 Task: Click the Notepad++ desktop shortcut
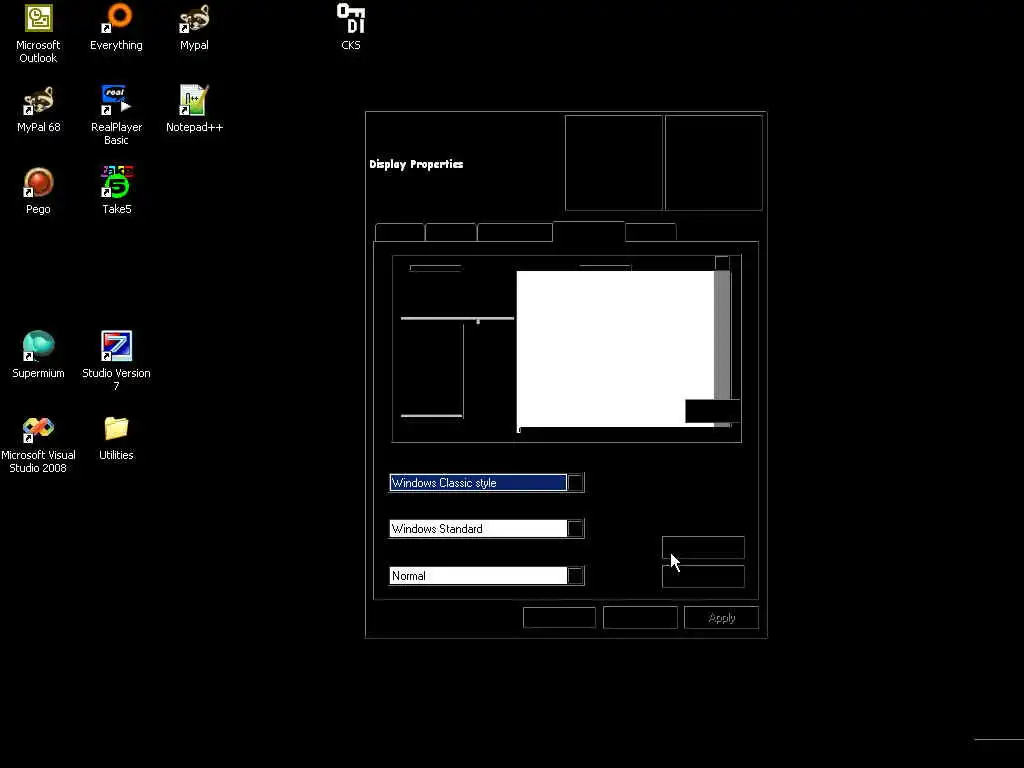pyautogui.click(x=194, y=109)
